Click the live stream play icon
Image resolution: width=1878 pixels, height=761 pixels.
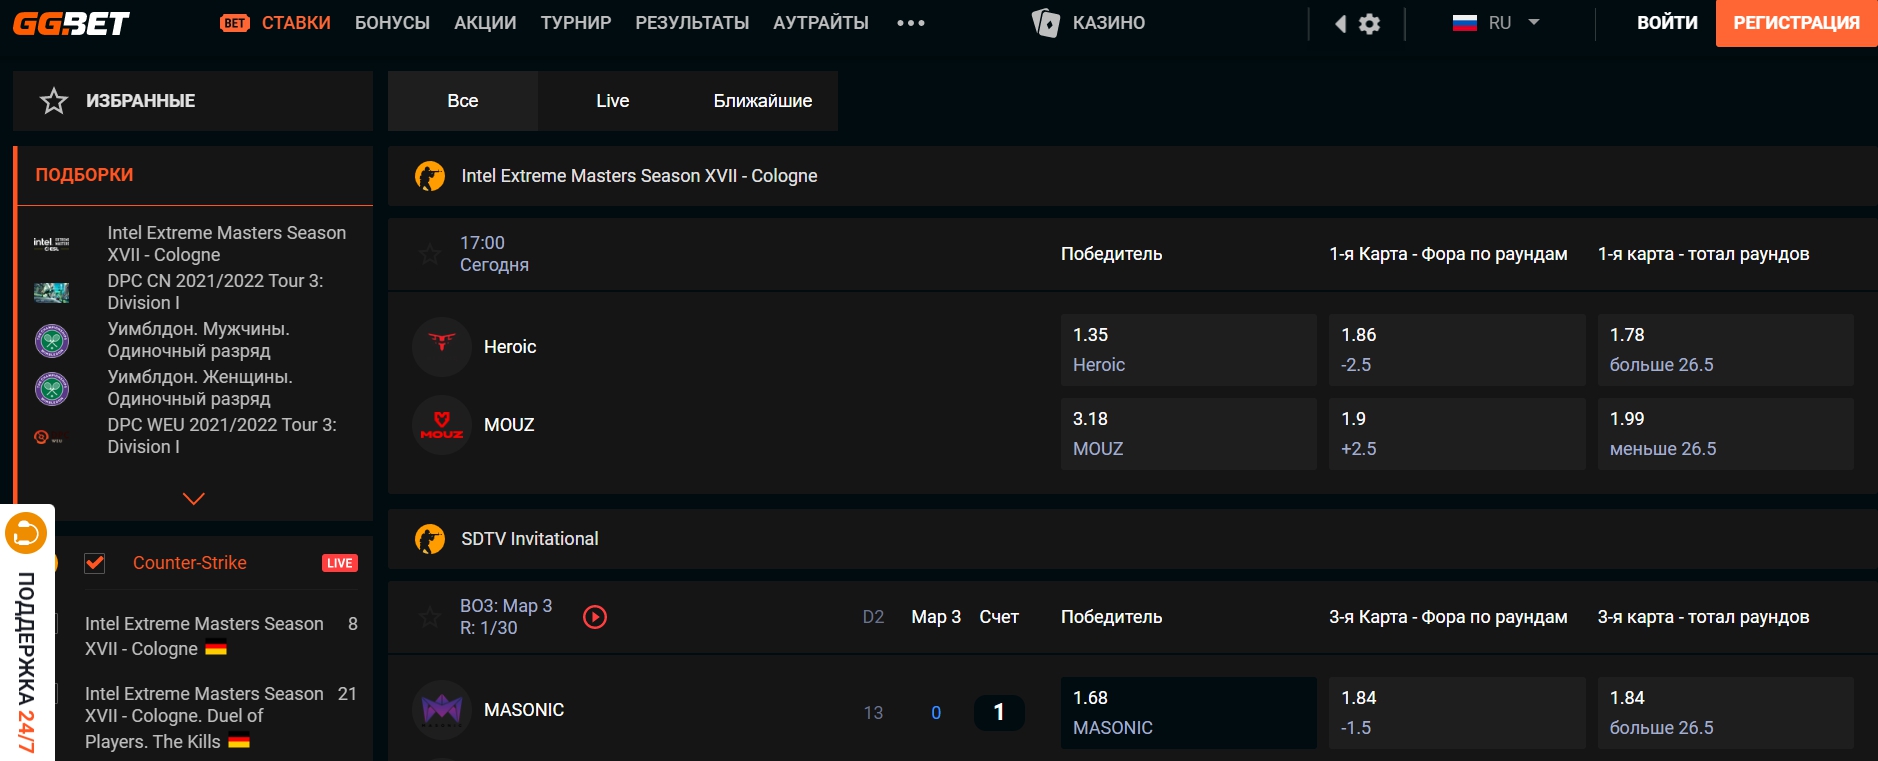[595, 617]
